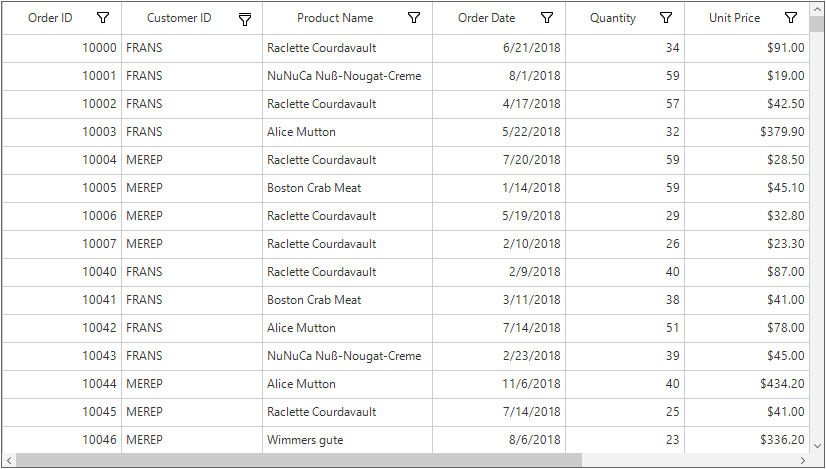Select the unit price $91.00 cell
Image resolution: width=826 pixels, height=469 pixels.
[x=747, y=48]
